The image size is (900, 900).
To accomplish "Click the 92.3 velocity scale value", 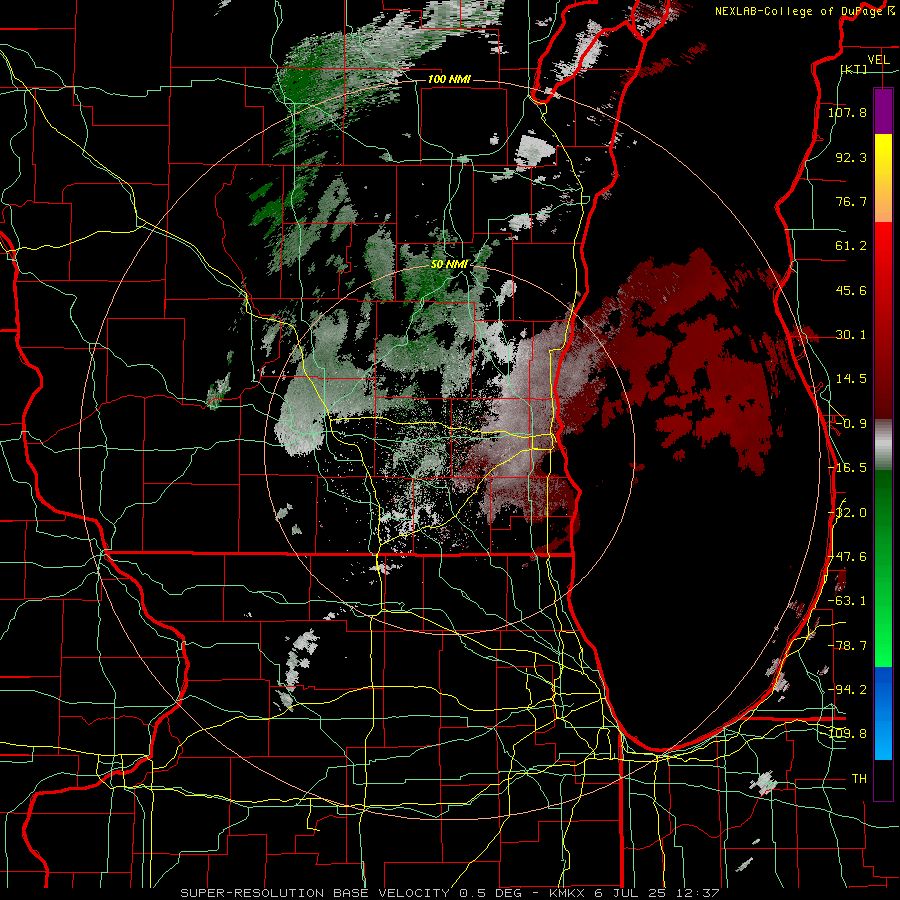I will pyautogui.click(x=851, y=157).
